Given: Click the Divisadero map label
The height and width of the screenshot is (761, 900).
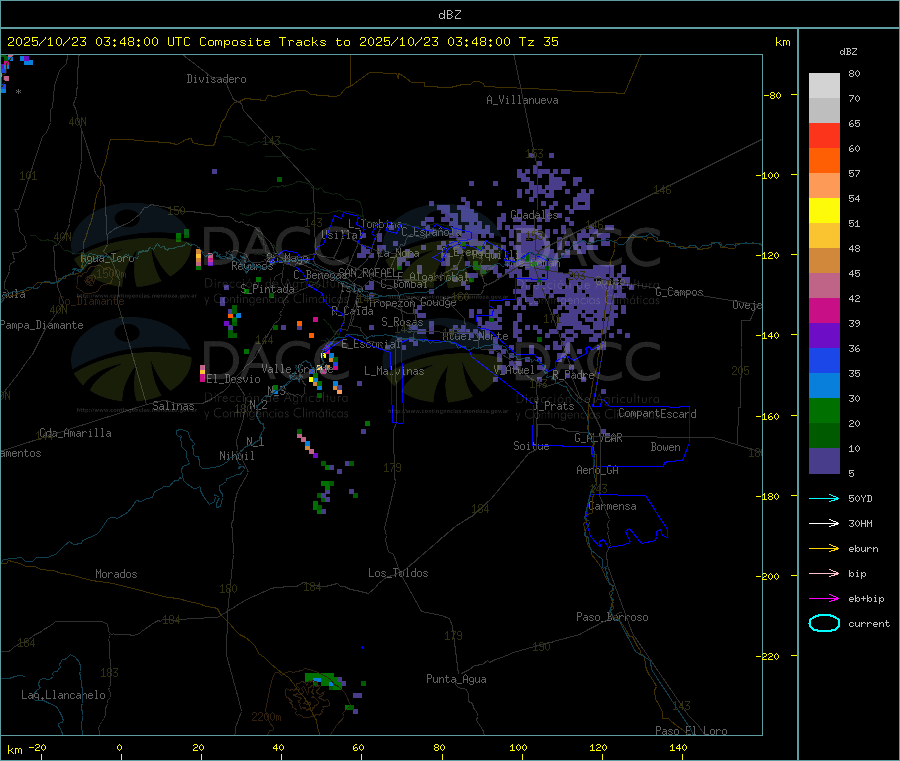Looking at the screenshot, I should (216, 79).
